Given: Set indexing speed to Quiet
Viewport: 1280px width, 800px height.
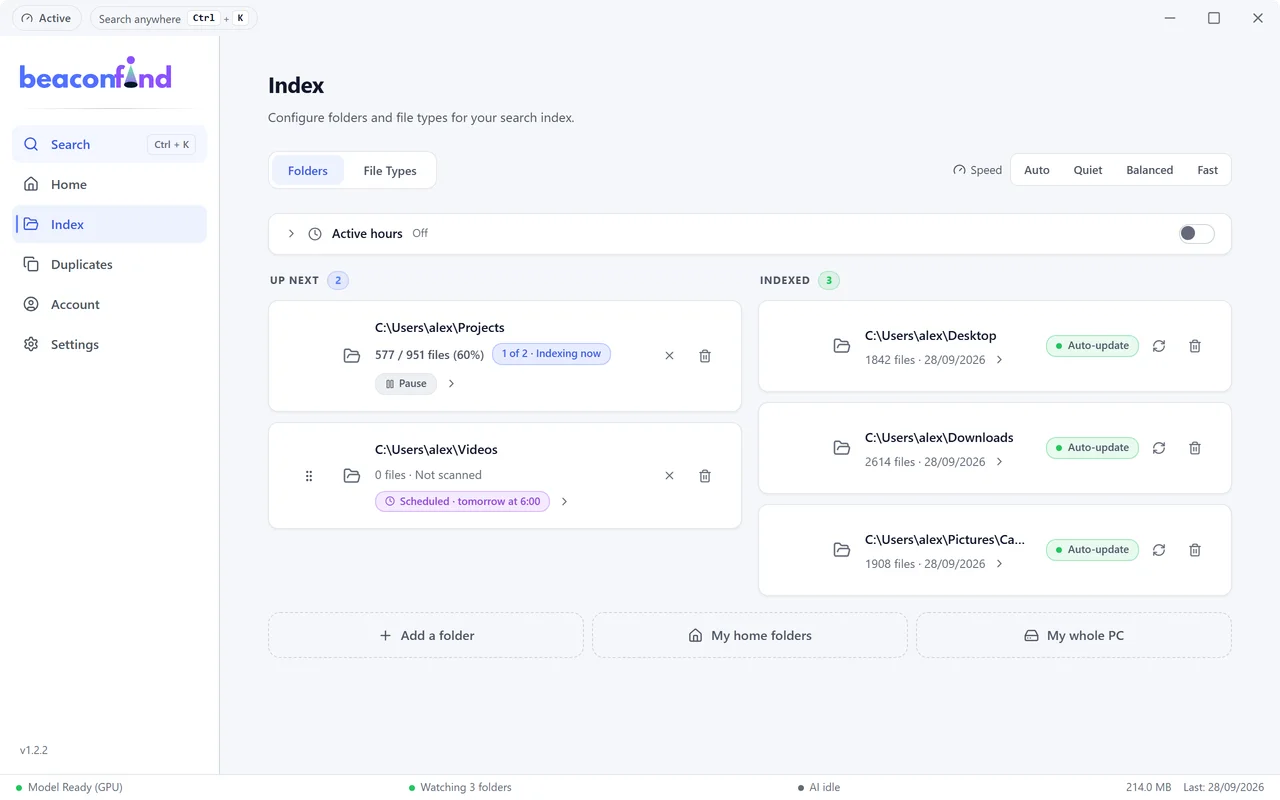Looking at the screenshot, I should (1088, 170).
